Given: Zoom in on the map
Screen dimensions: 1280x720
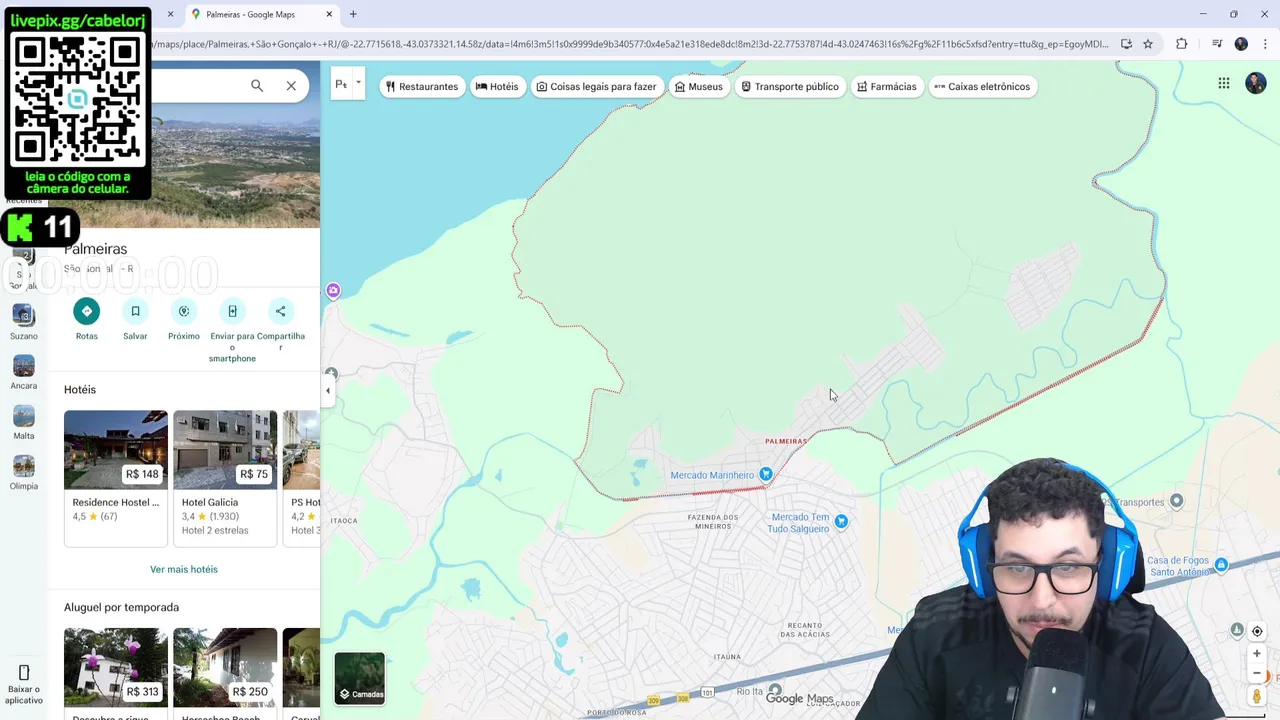Looking at the screenshot, I should tap(1257, 653).
